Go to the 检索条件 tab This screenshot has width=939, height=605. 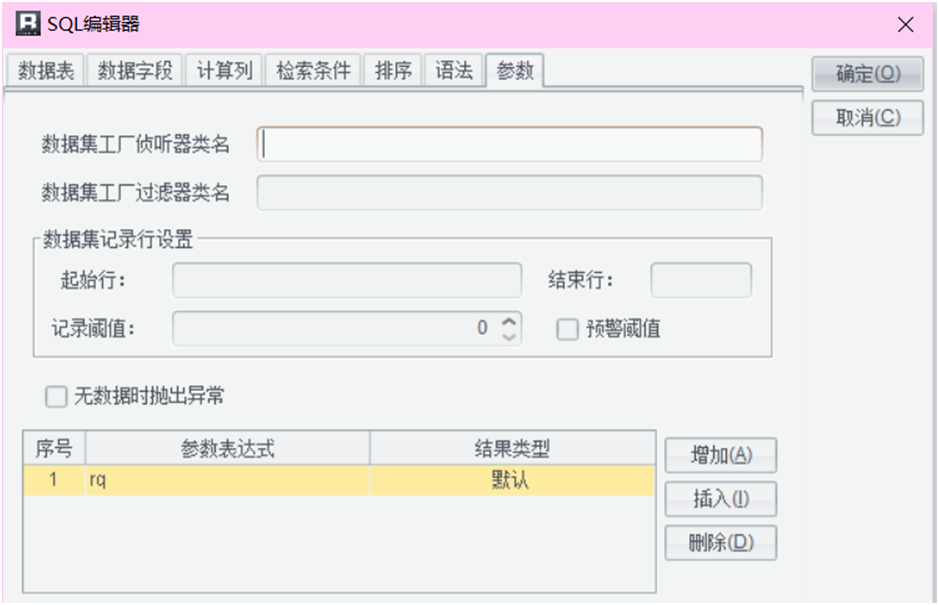point(313,72)
